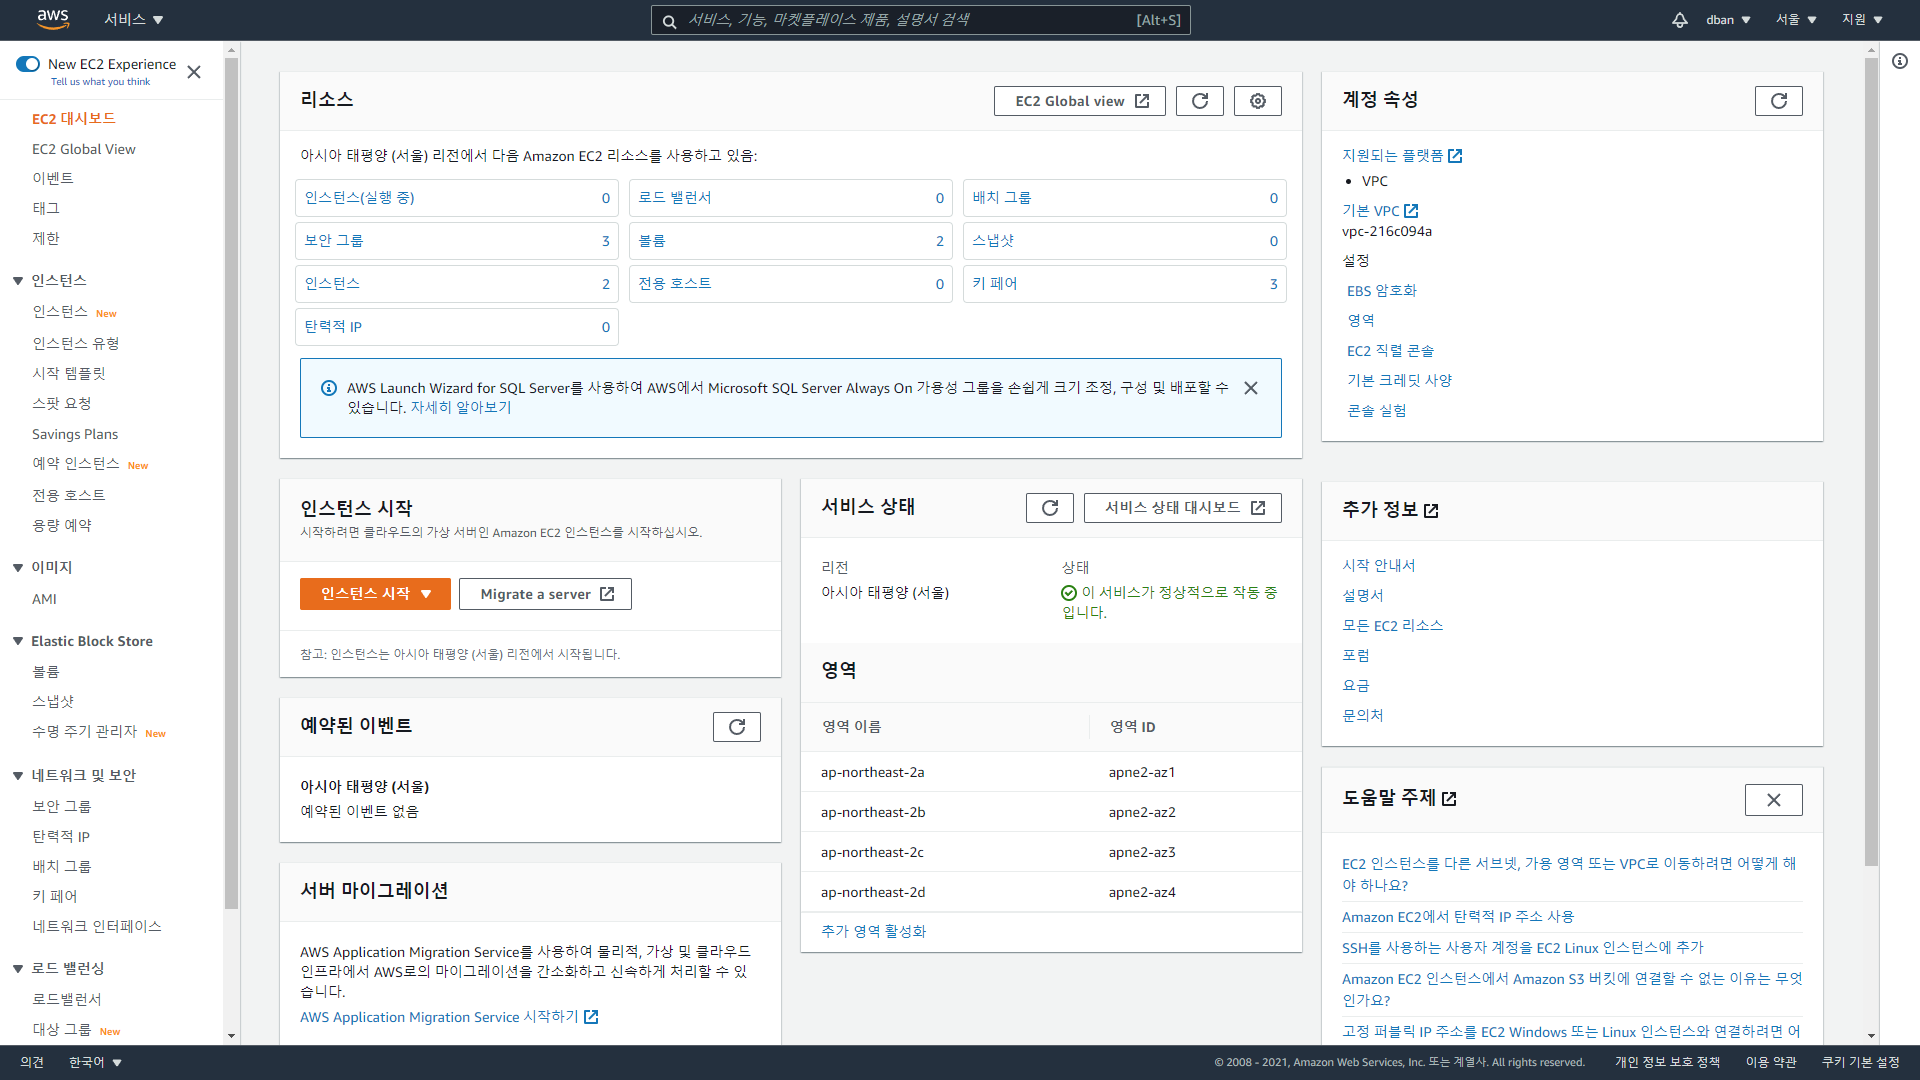Click the notifications bell icon

[1680, 20]
